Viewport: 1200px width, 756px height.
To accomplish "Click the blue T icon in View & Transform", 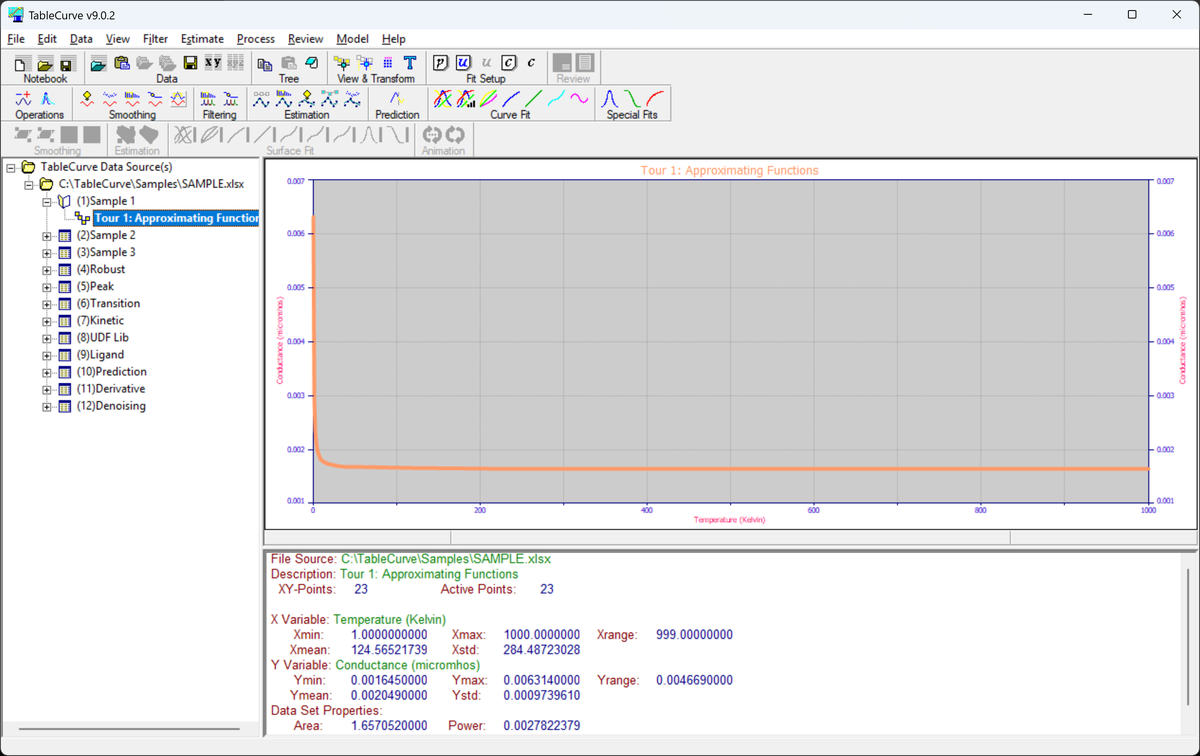I will click(x=409, y=64).
